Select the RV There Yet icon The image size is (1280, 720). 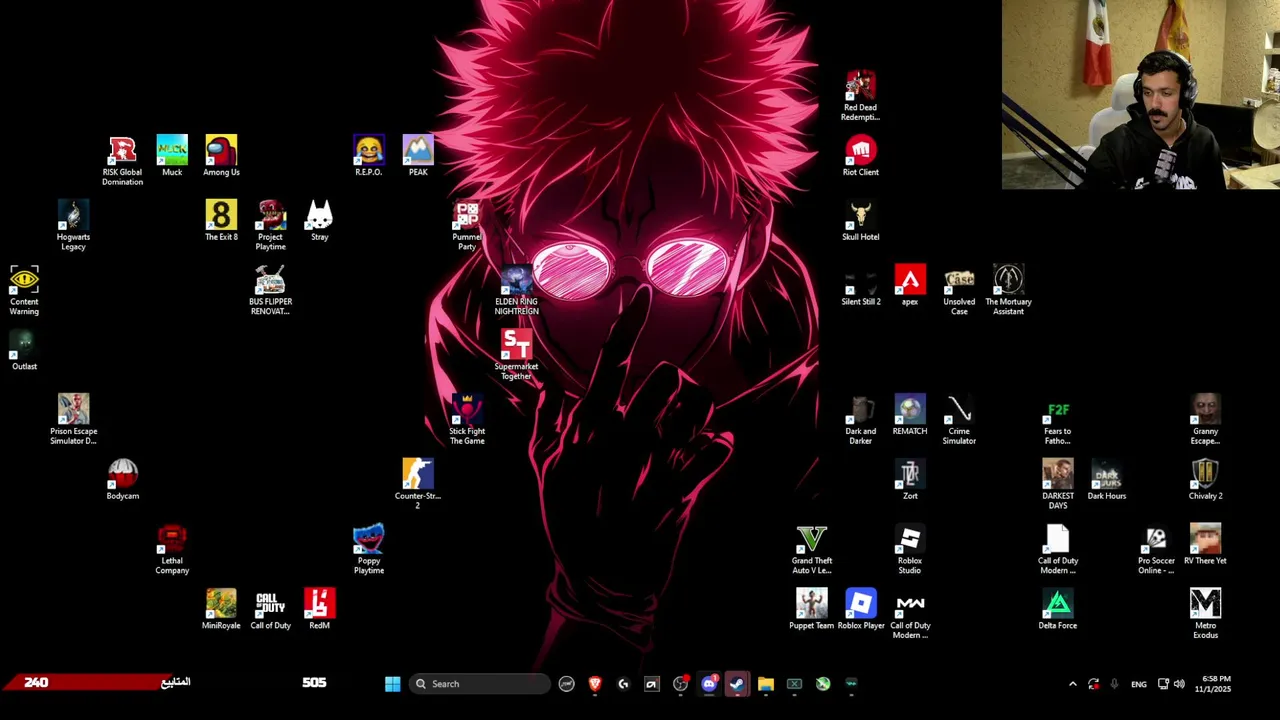click(x=1205, y=545)
